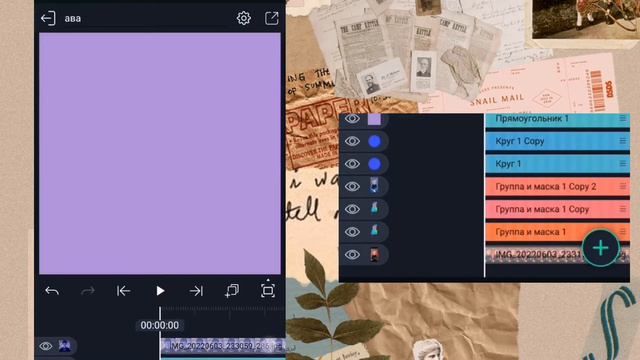Image resolution: width=640 pixels, height=360 pixels.
Task: Toggle eye for Группа и маска 1 Copy
Action: point(352,209)
